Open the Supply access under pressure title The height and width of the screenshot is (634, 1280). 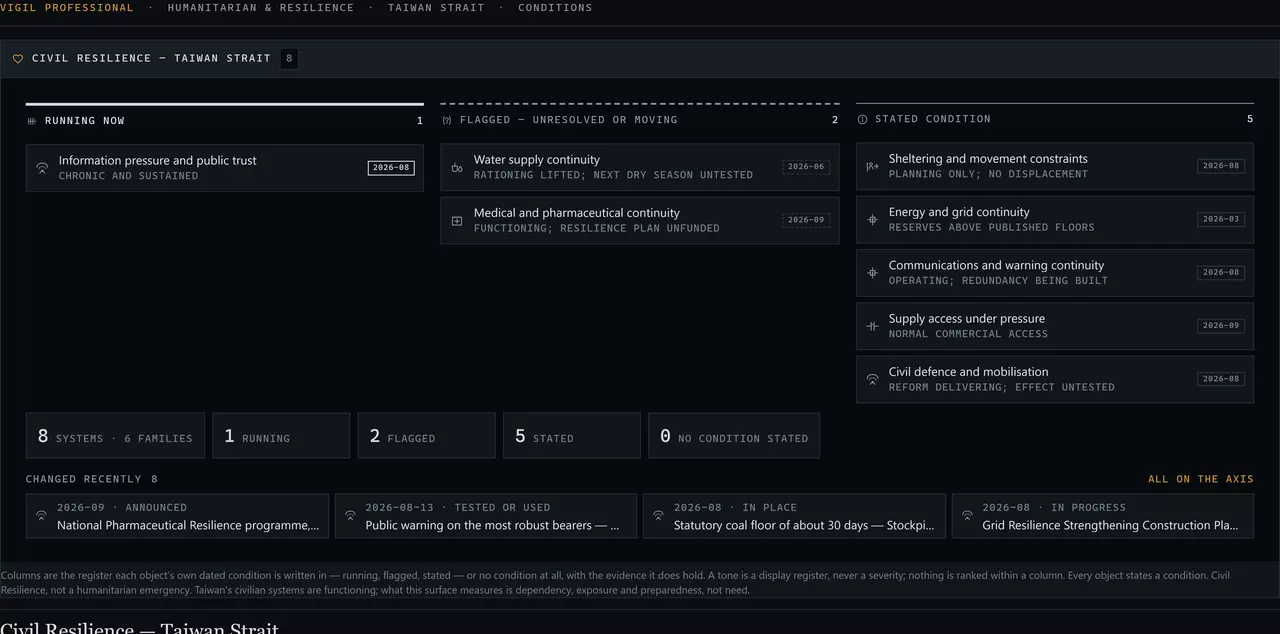pos(967,318)
